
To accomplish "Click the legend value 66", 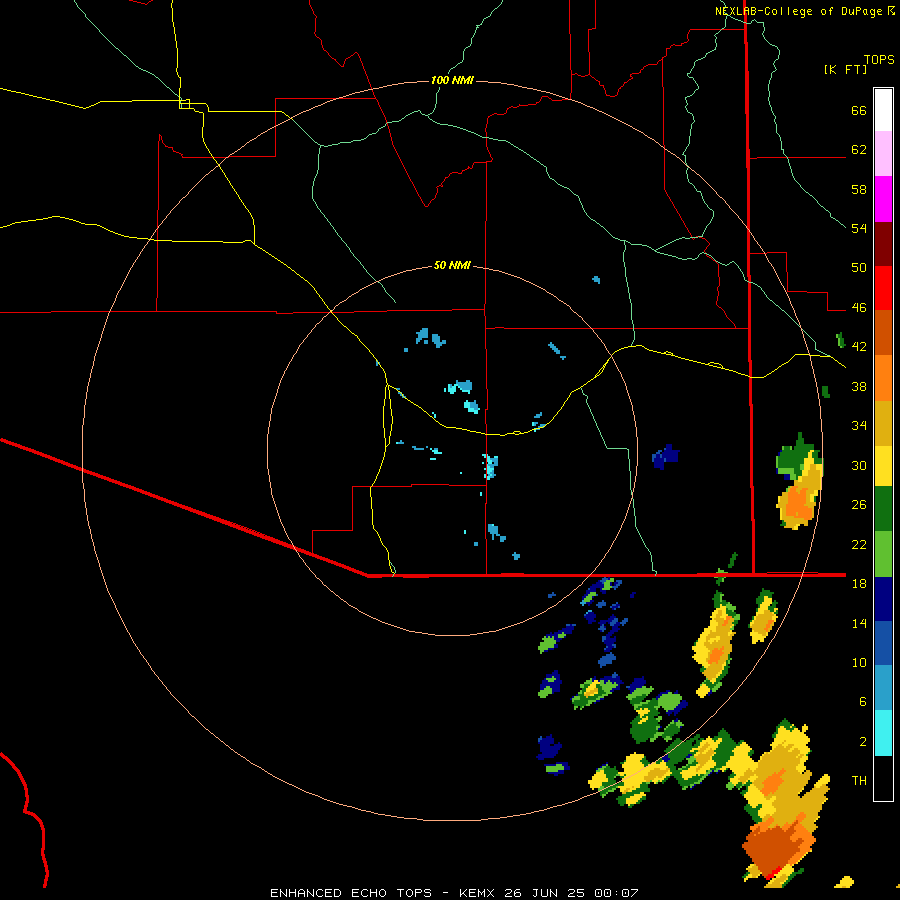I will pyautogui.click(x=859, y=111).
